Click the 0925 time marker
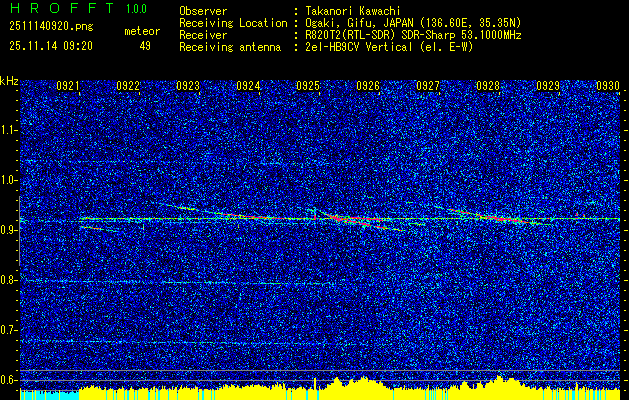Viewport: 629px width, 400px height. [x=308, y=85]
